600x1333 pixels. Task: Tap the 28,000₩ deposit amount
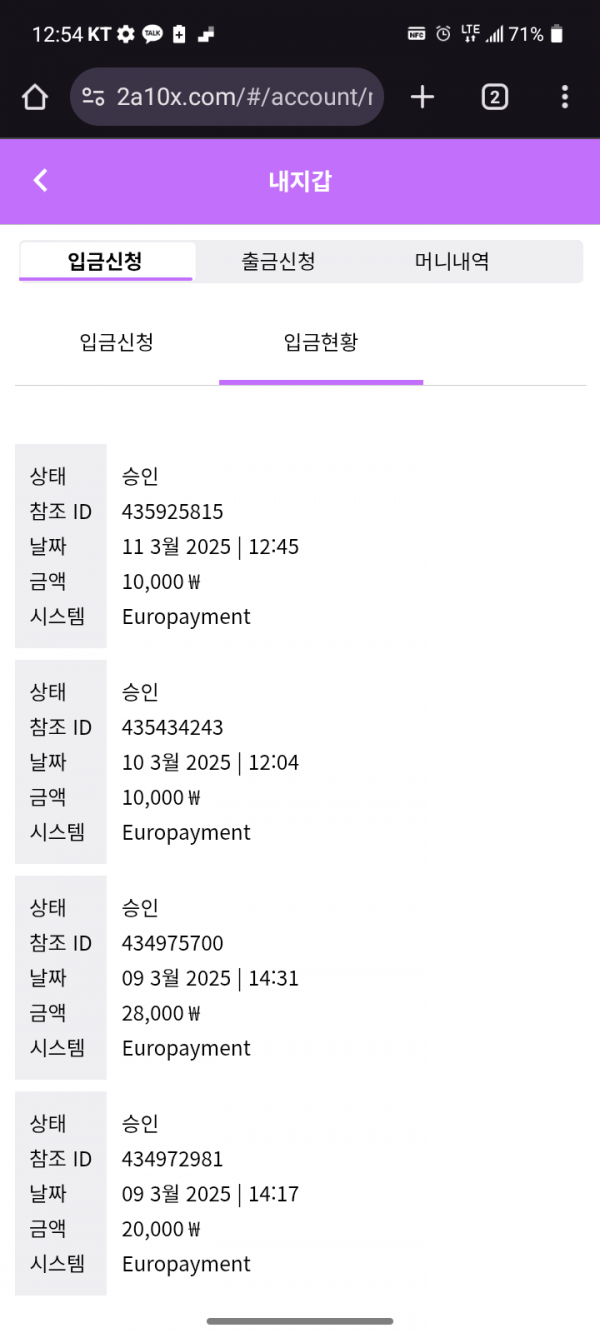(x=161, y=1013)
